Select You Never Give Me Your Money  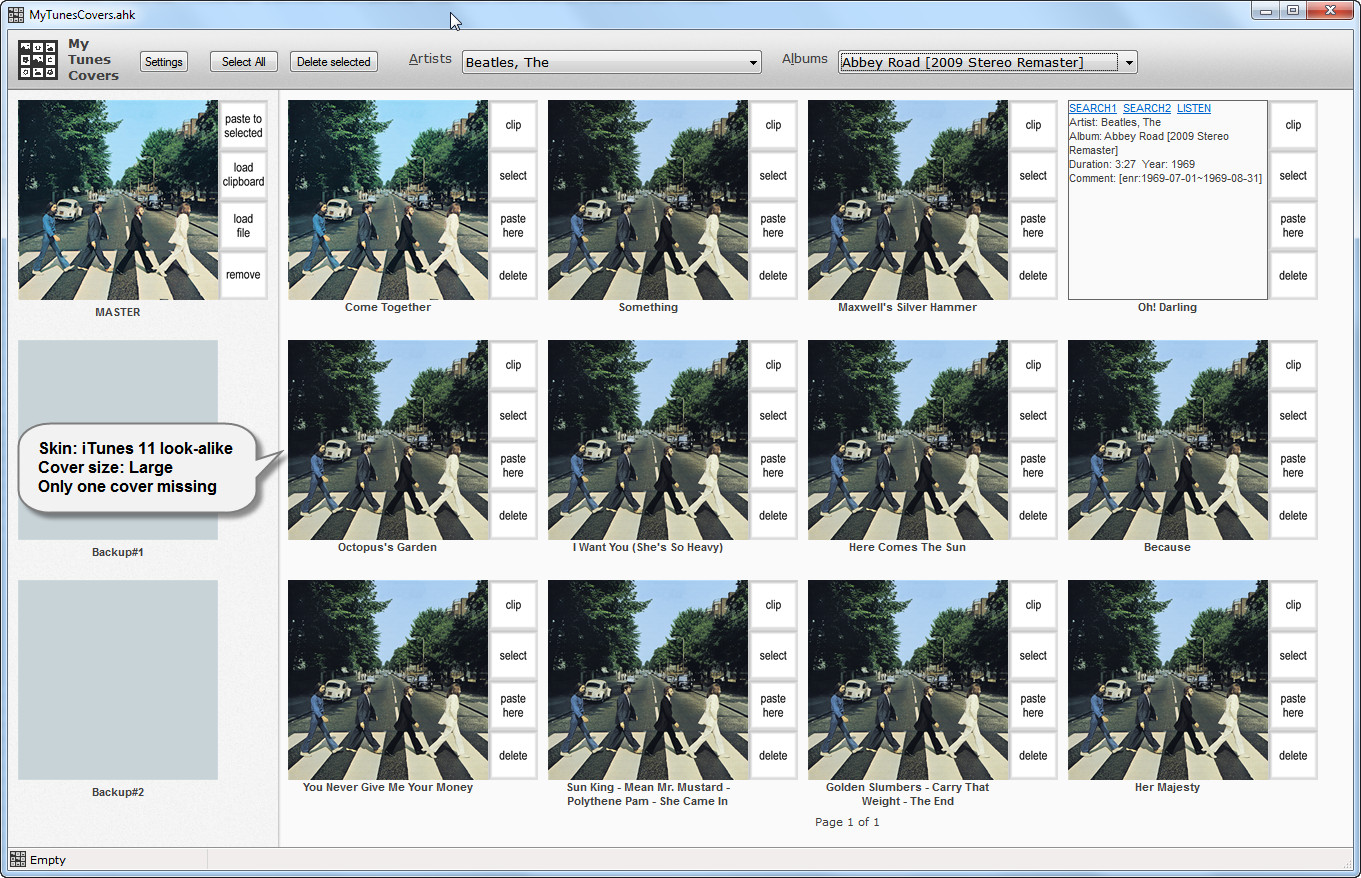pyautogui.click(x=513, y=655)
